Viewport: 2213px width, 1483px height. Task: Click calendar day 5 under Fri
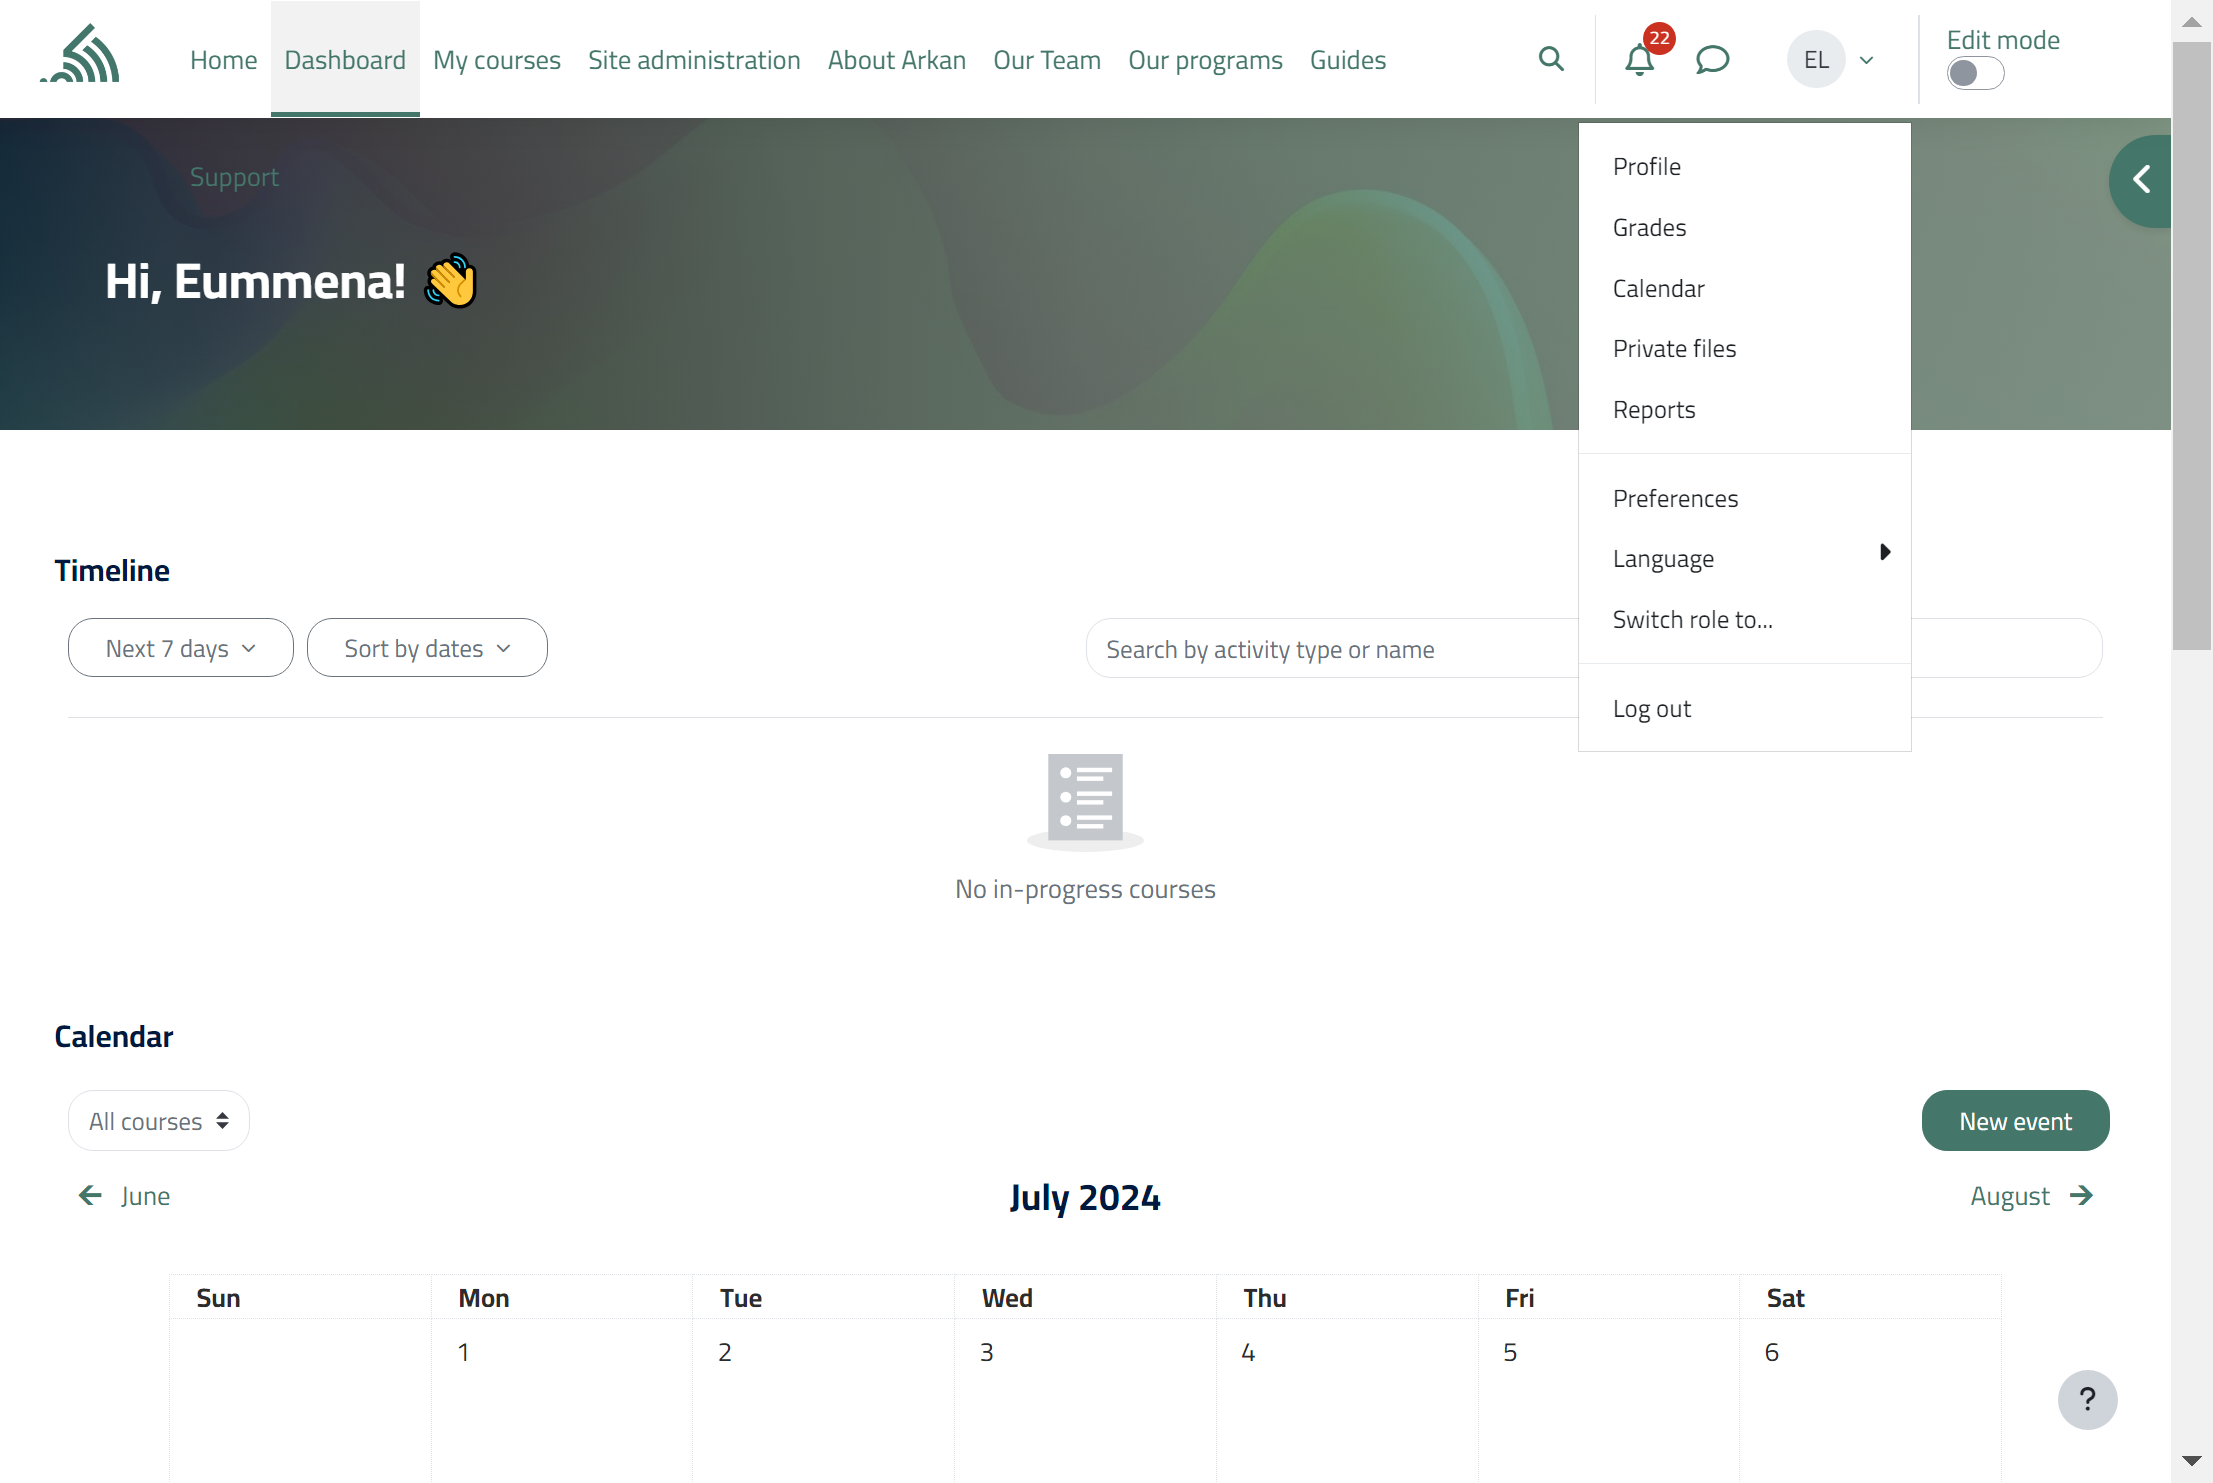[1510, 1352]
